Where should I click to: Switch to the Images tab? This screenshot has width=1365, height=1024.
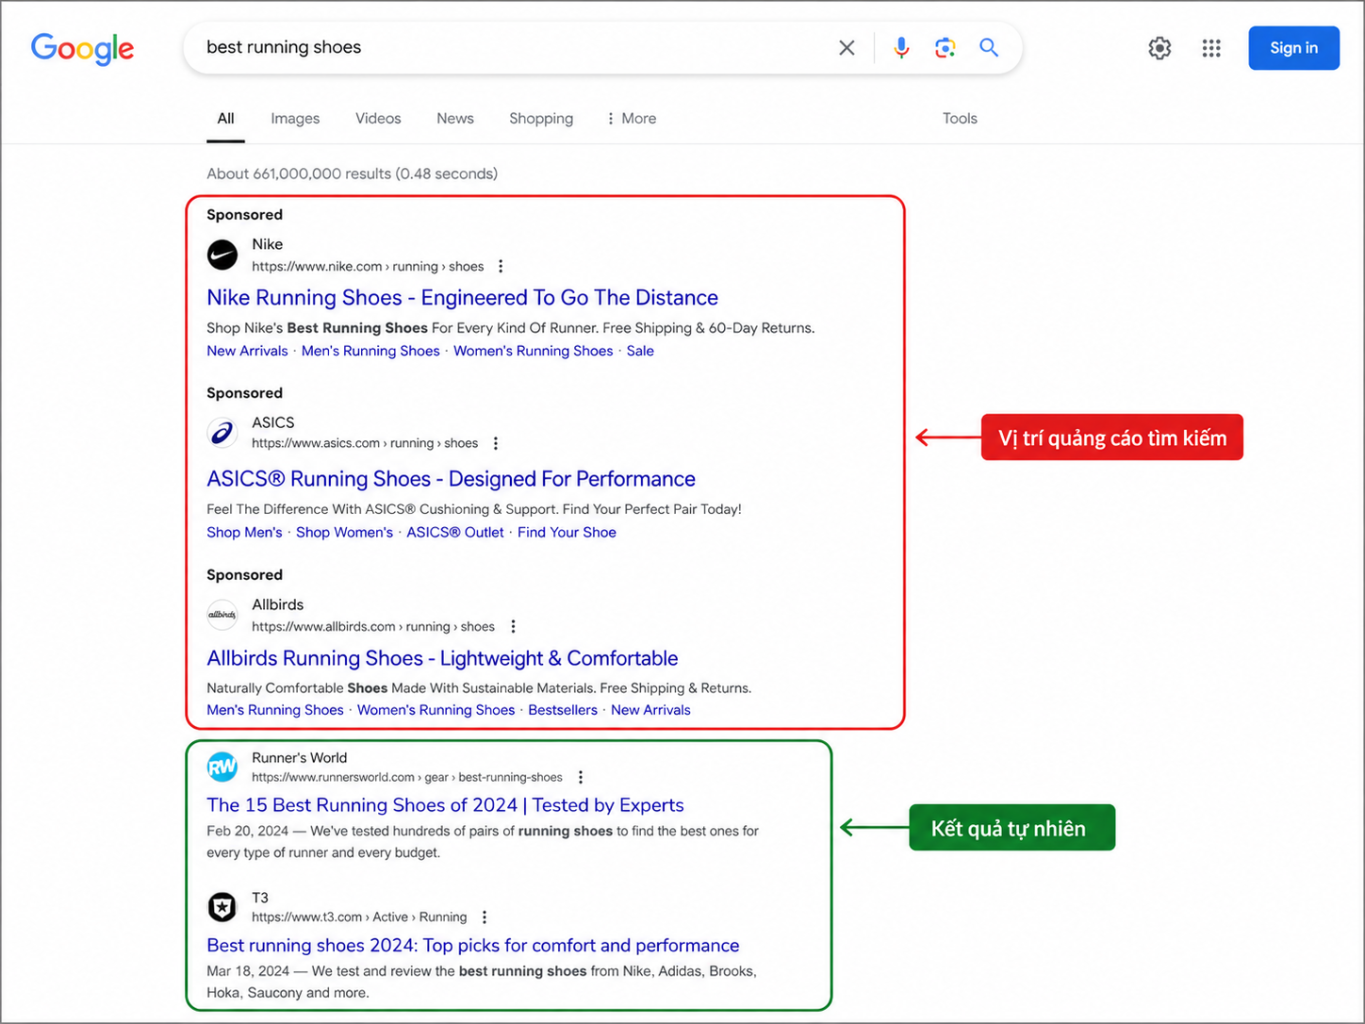(295, 118)
